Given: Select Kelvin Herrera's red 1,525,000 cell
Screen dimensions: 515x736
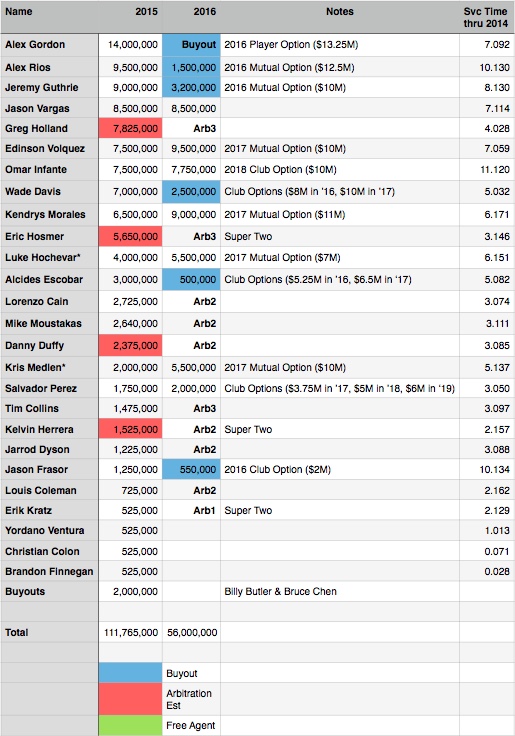Looking at the screenshot, I should (131, 429).
